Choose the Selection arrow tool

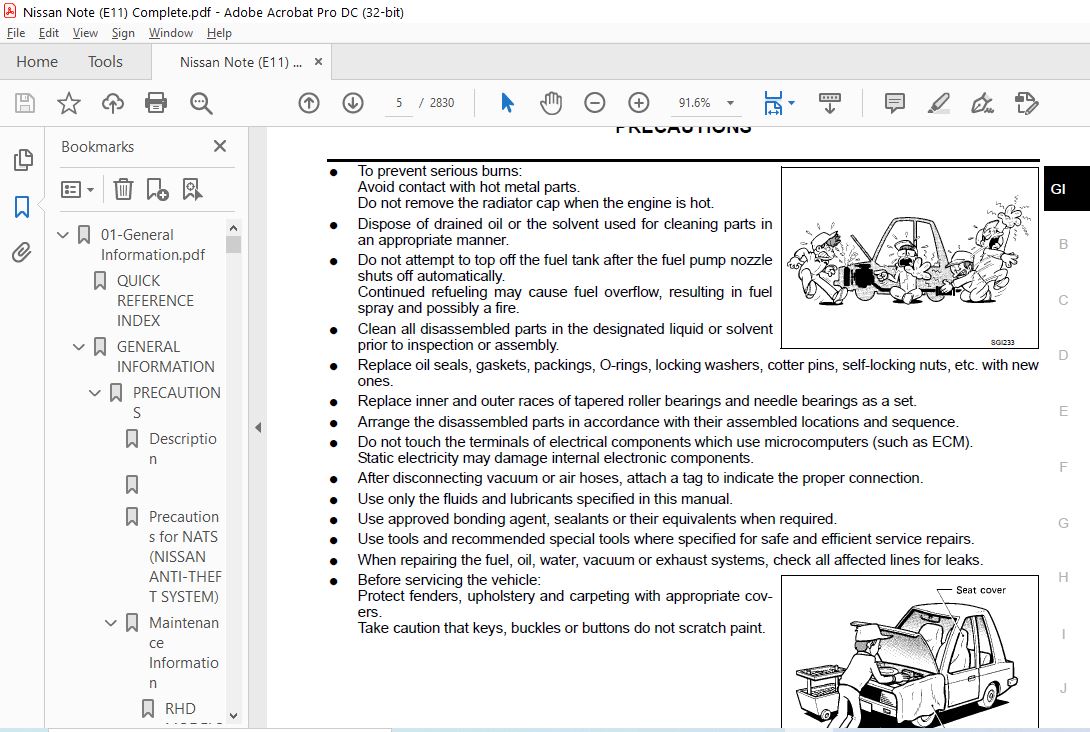pos(507,104)
